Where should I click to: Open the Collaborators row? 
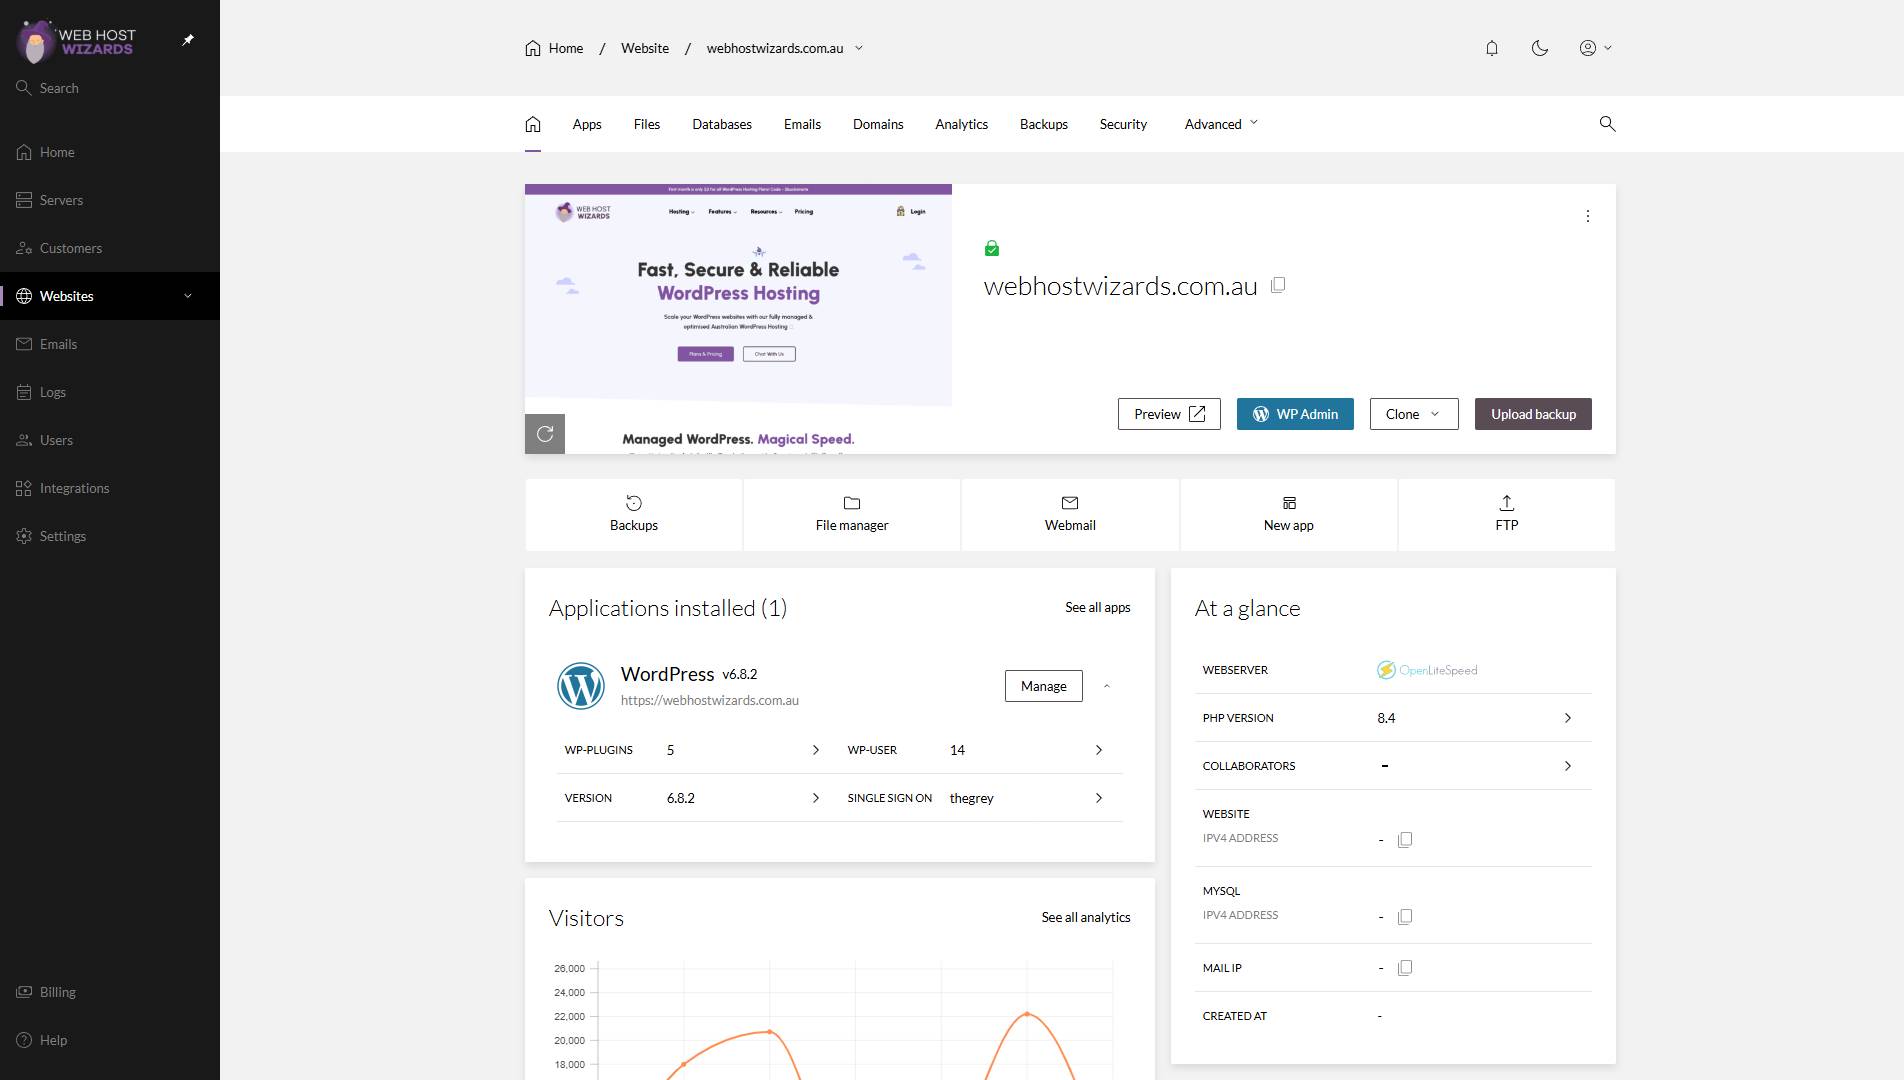coord(1393,766)
